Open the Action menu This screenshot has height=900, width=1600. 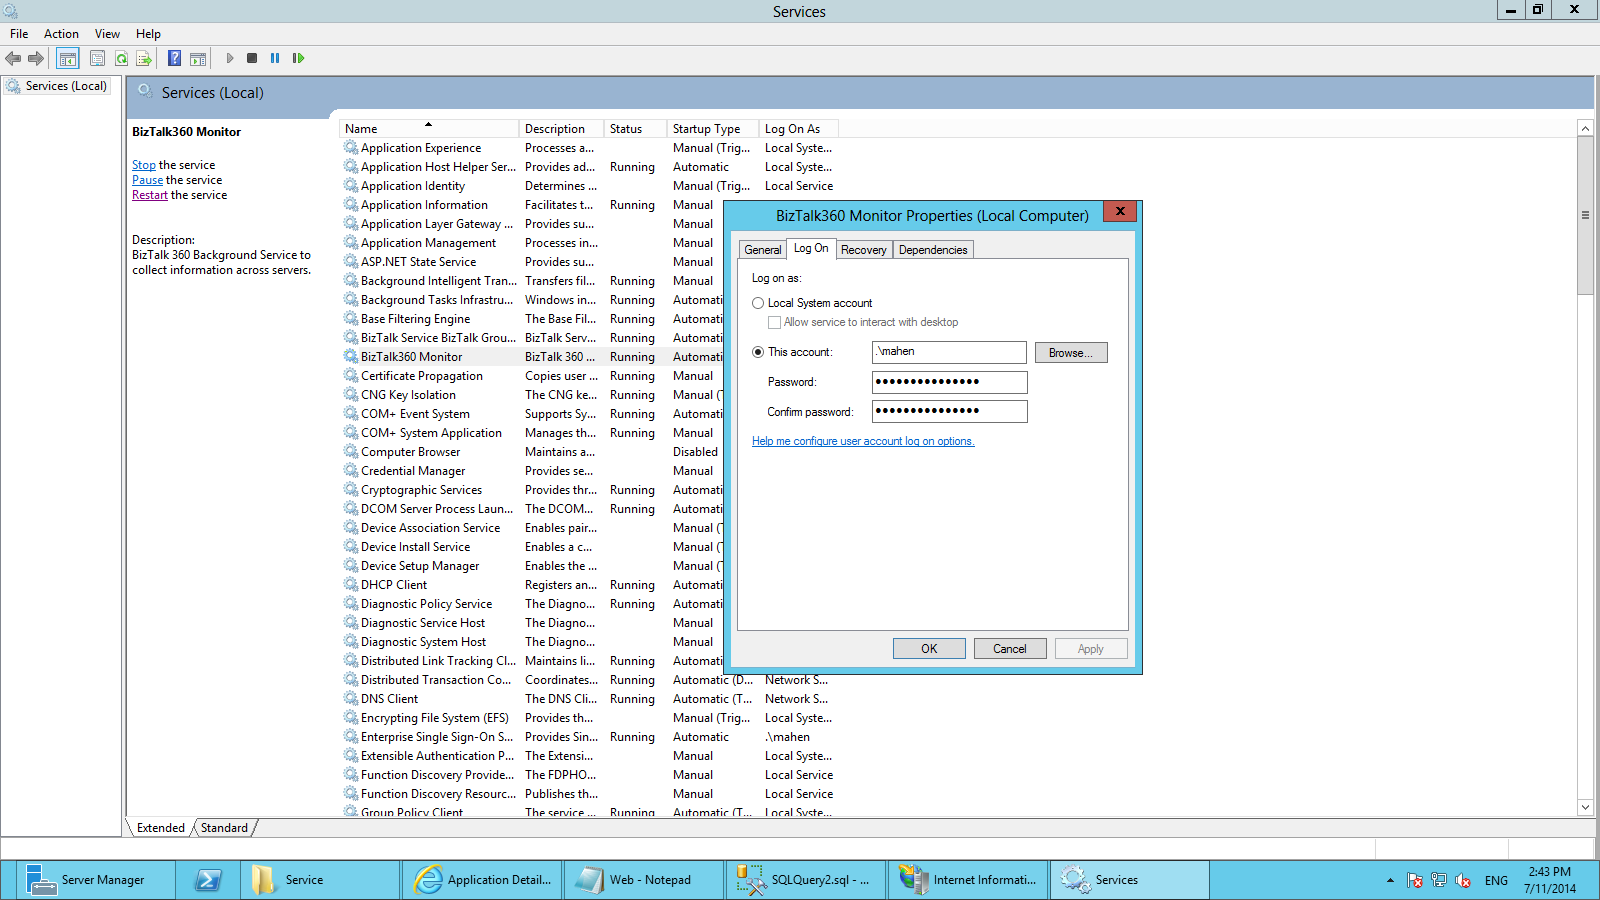click(x=61, y=34)
